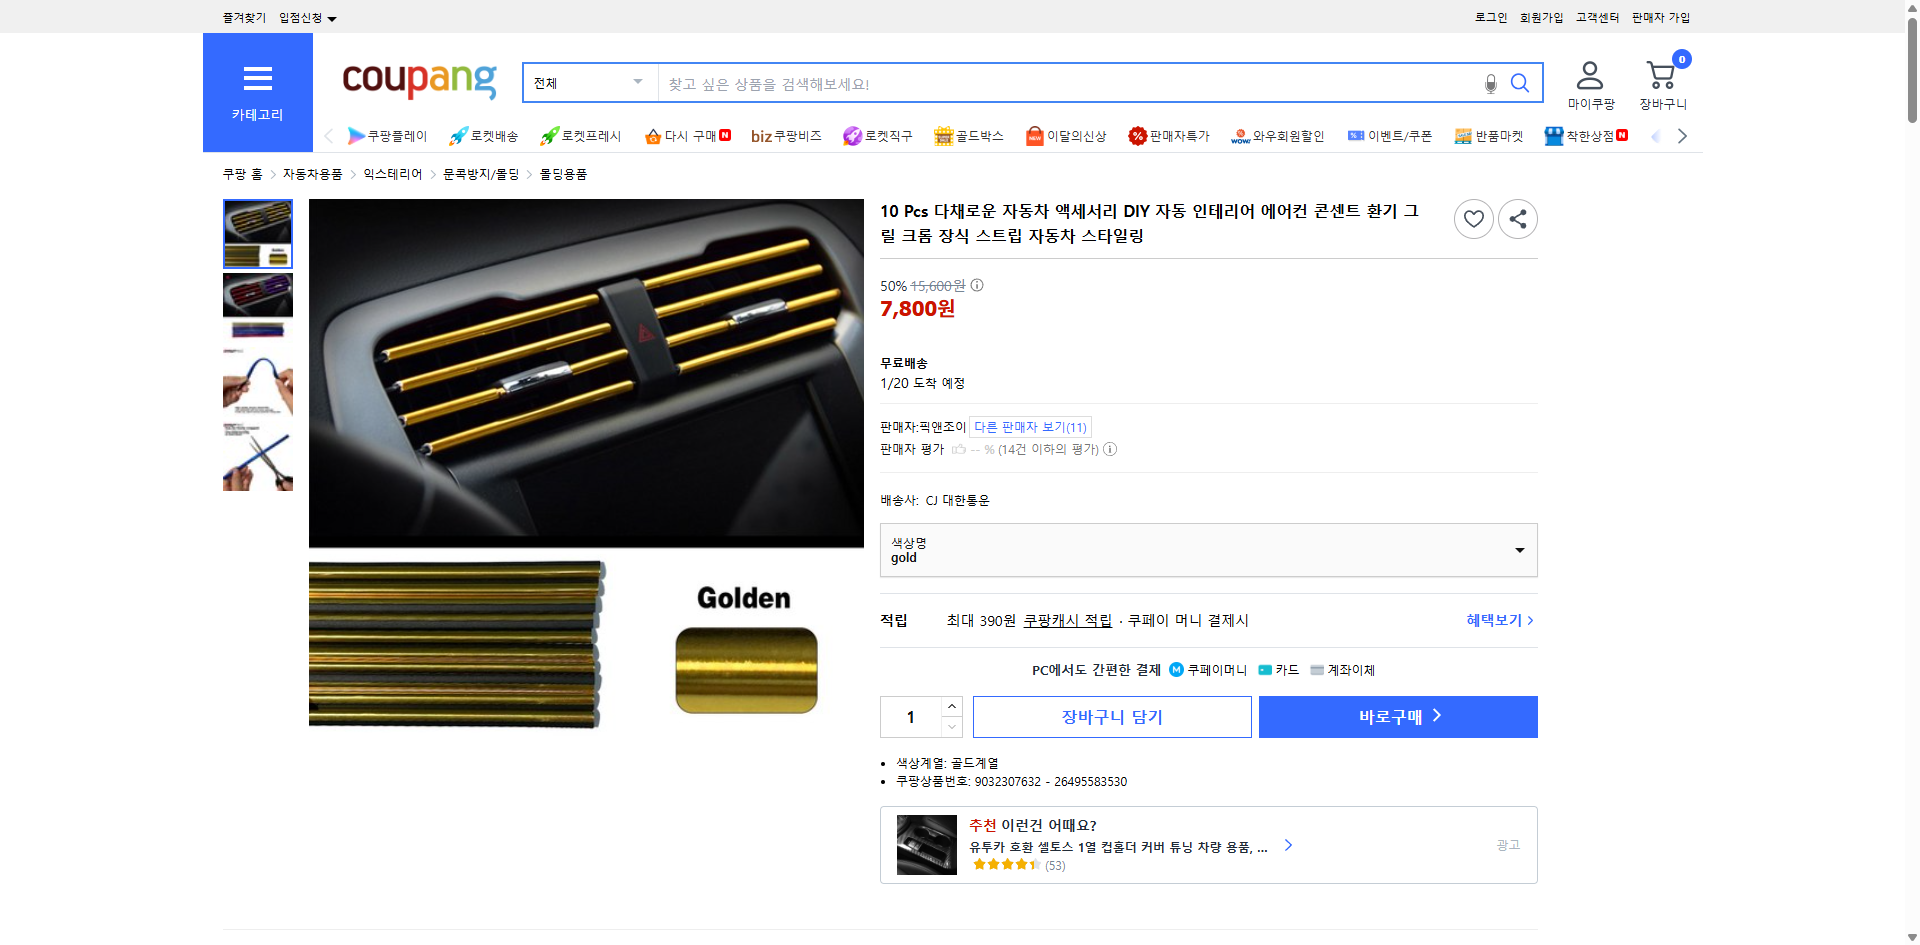View 다른 판매자 보기(11) sellers link
This screenshot has width=1920, height=945.
pyautogui.click(x=1029, y=426)
